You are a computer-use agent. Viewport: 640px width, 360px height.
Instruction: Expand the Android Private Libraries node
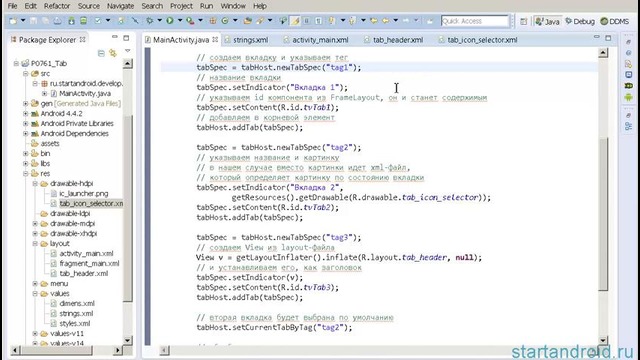click(x=26, y=124)
